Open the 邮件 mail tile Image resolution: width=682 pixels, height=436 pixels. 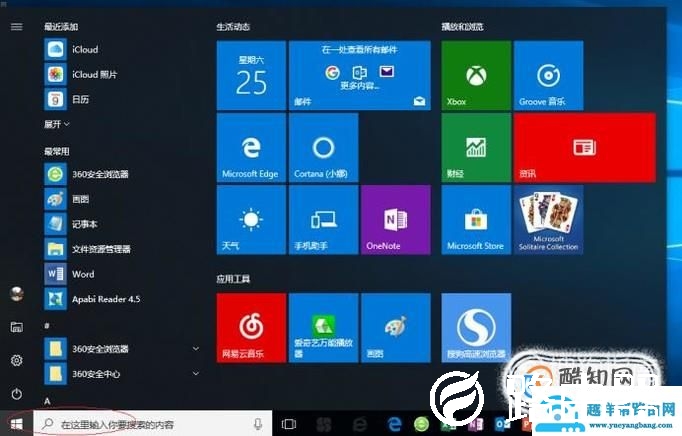coord(360,75)
